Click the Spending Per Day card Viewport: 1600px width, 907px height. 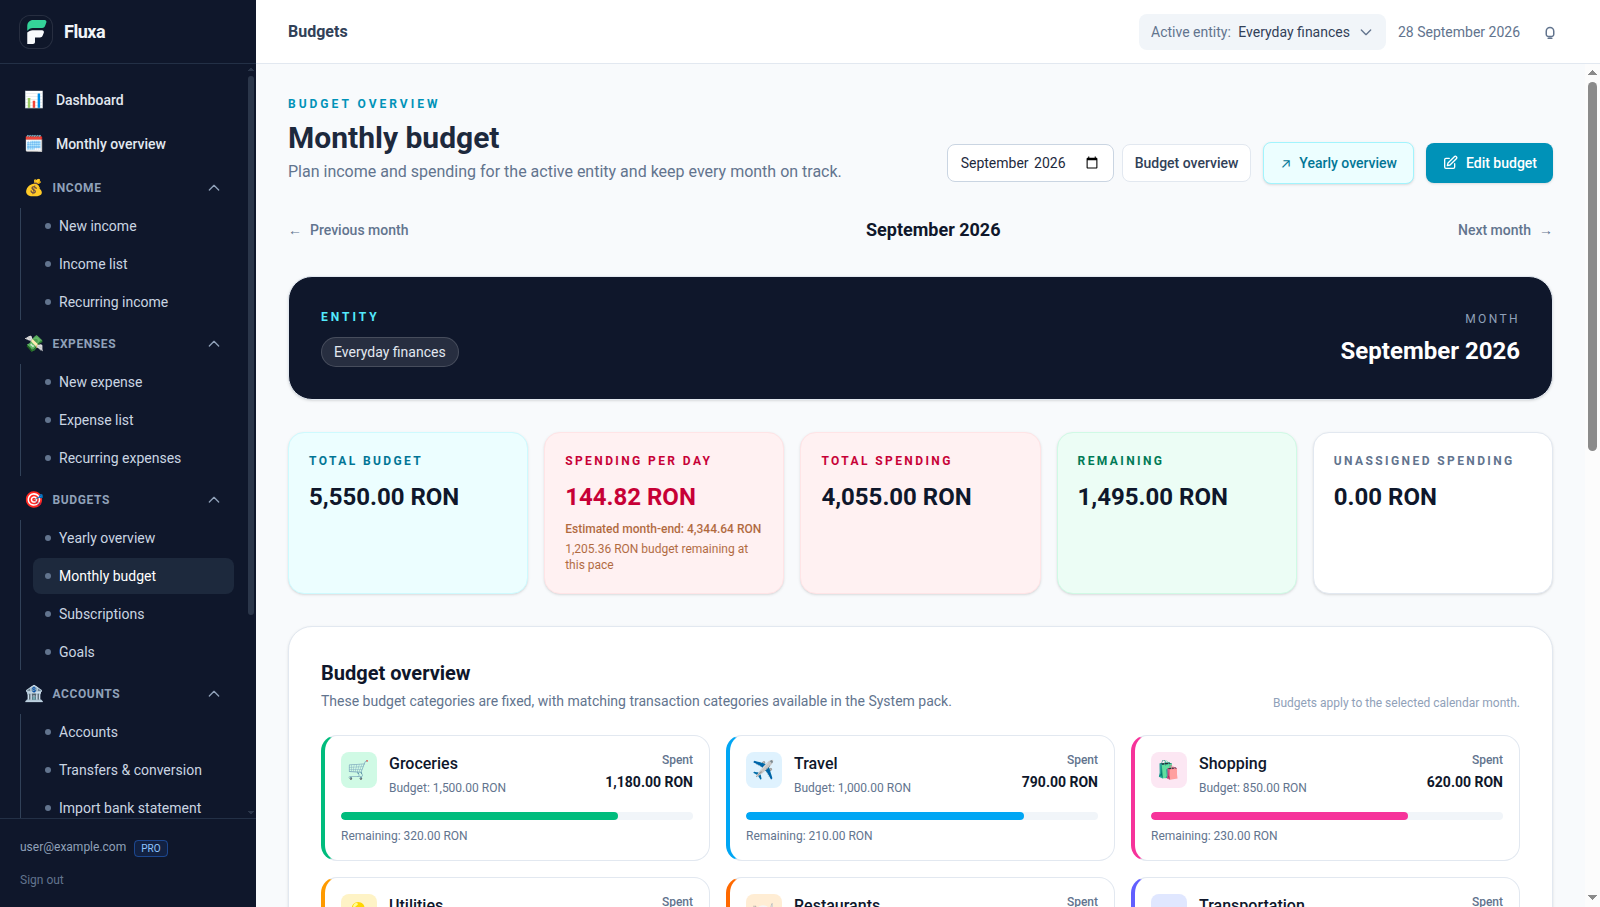pyautogui.click(x=664, y=513)
